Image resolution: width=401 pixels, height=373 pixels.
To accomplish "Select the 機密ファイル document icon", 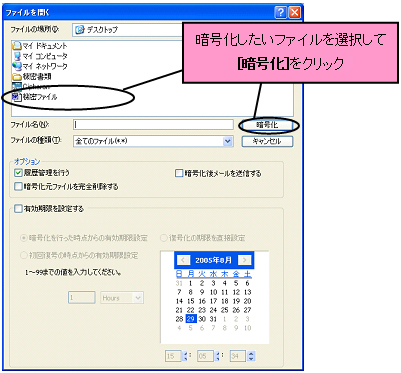I will coord(16,97).
